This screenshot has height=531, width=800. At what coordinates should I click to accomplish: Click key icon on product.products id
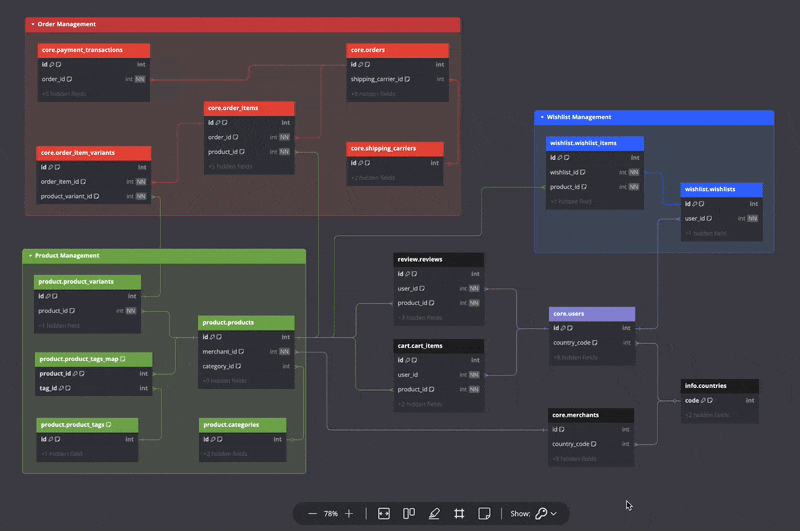point(212,337)
